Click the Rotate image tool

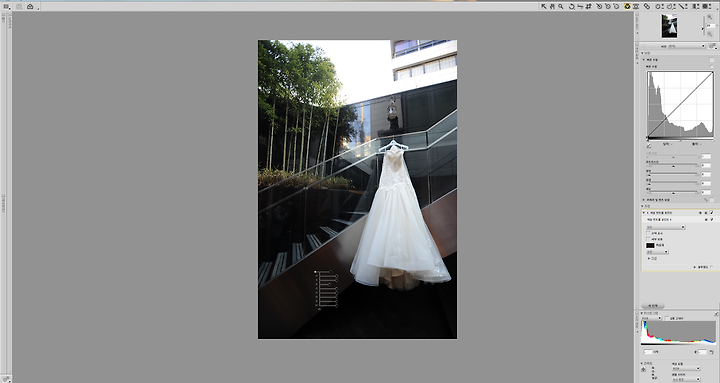point(572,6)
